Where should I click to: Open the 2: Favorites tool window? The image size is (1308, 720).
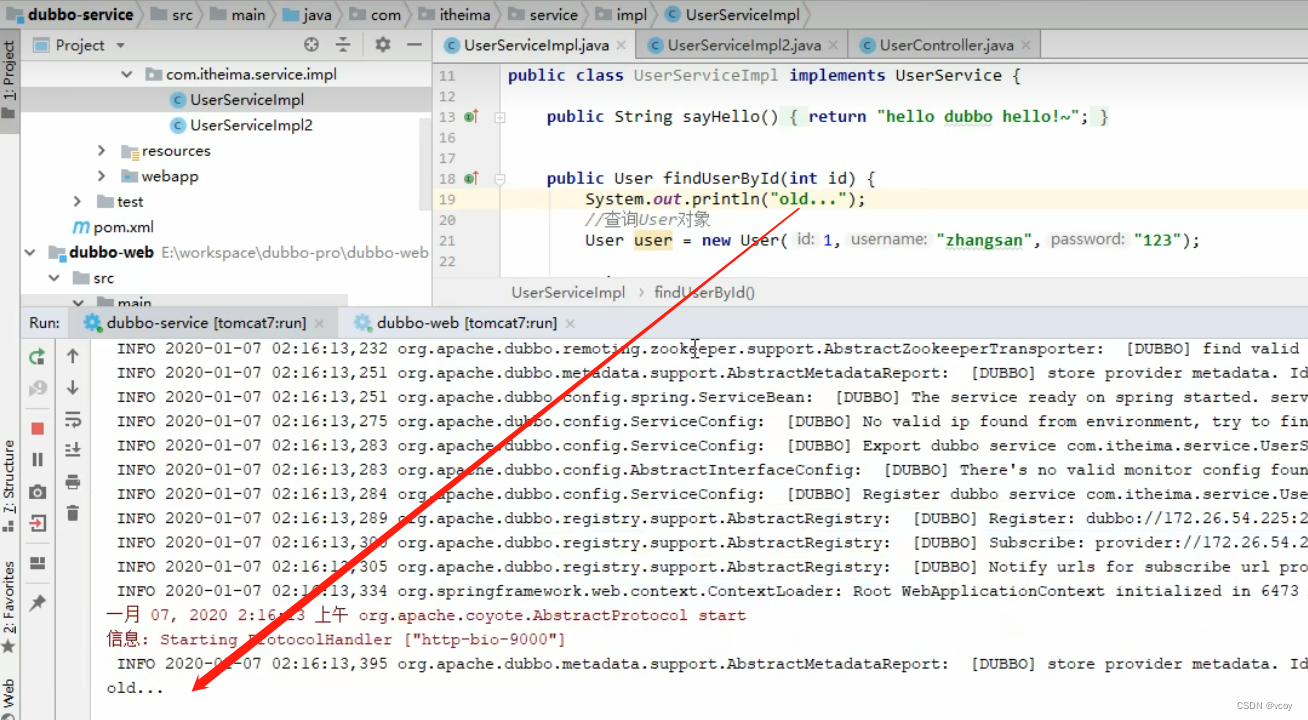click(x=9, y=608)
